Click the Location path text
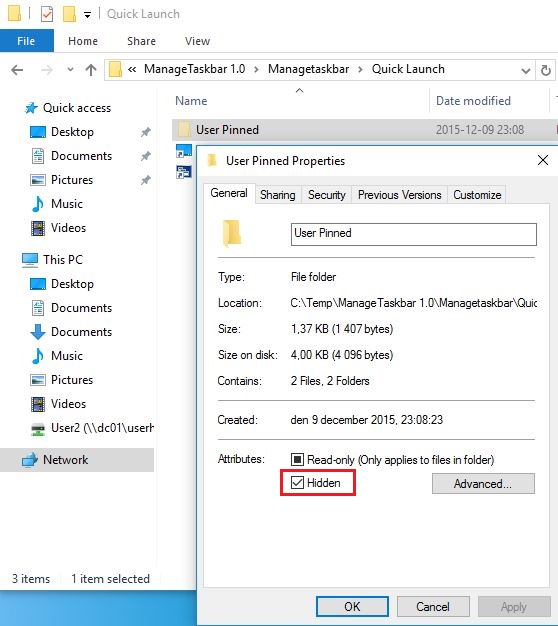Viewport: 558px width, 626px height. pos(414,303)
